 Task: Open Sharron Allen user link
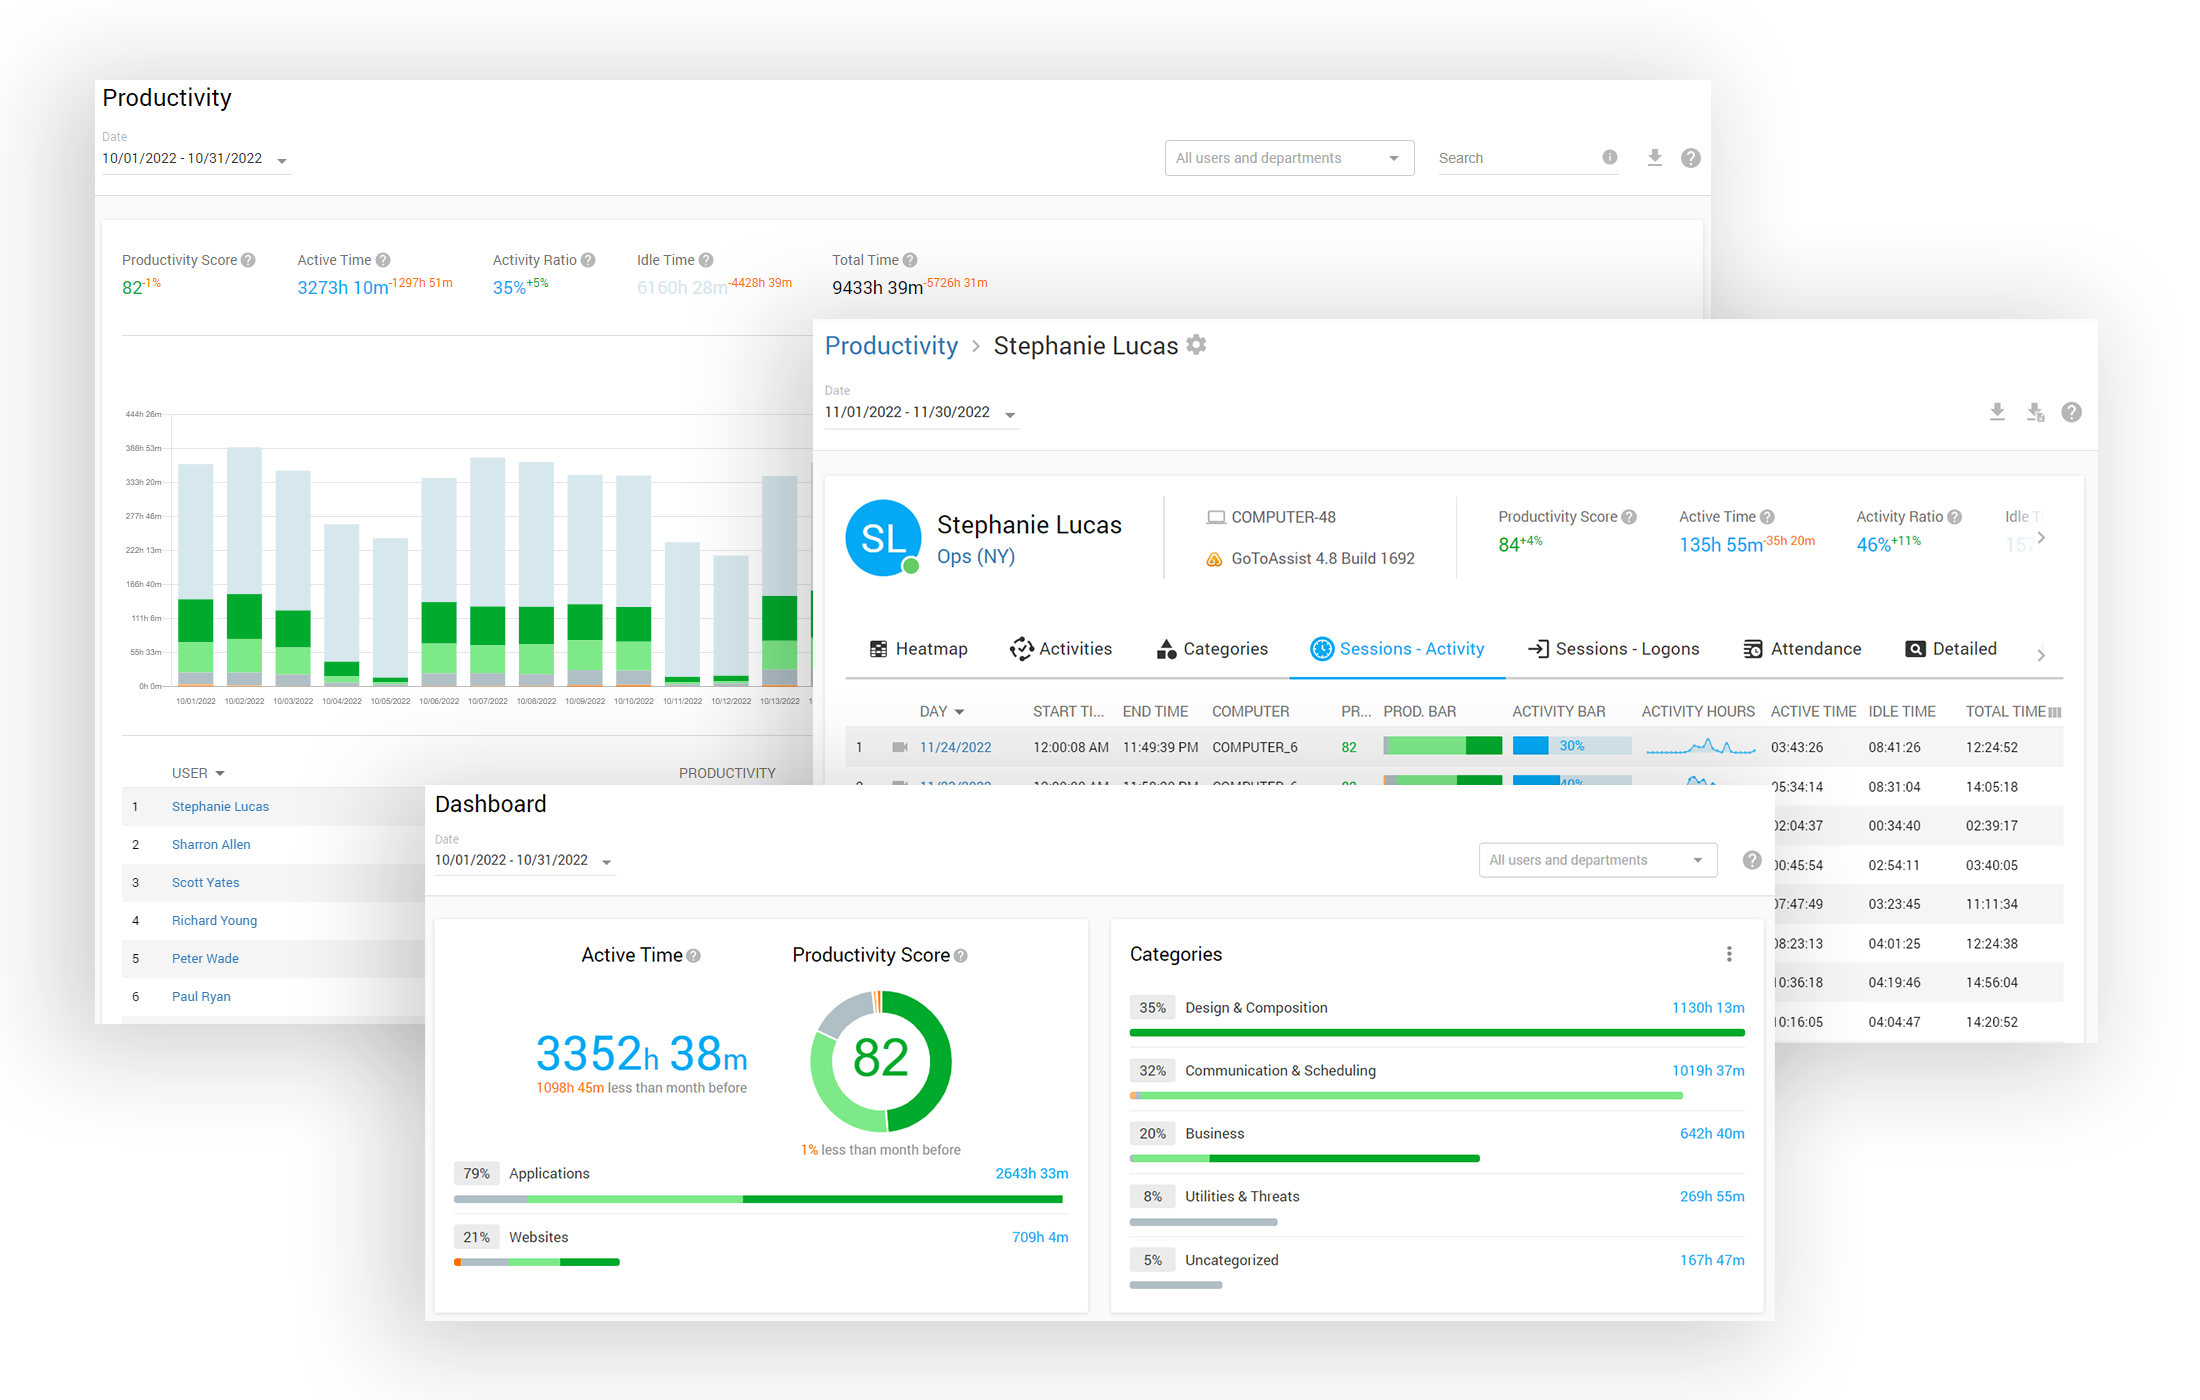(211, 844)
